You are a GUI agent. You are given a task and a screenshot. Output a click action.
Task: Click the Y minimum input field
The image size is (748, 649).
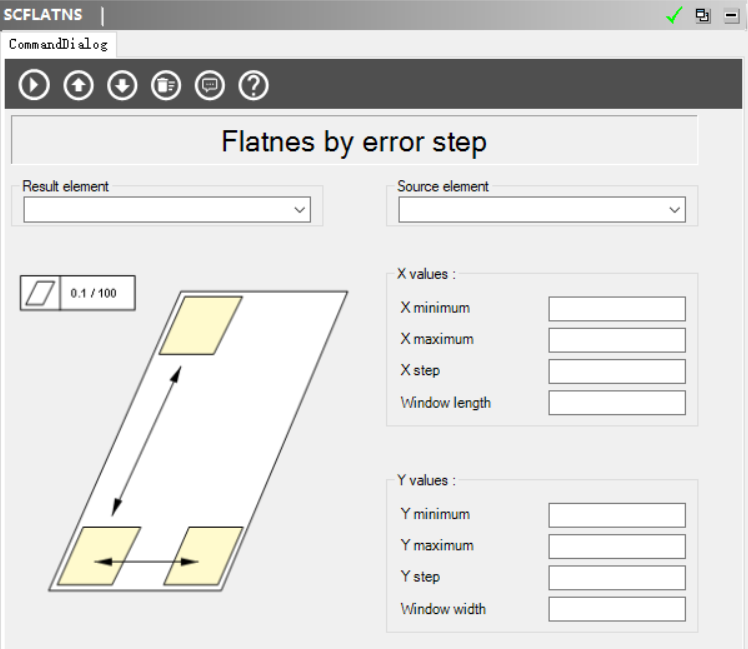tap(616, 515)
